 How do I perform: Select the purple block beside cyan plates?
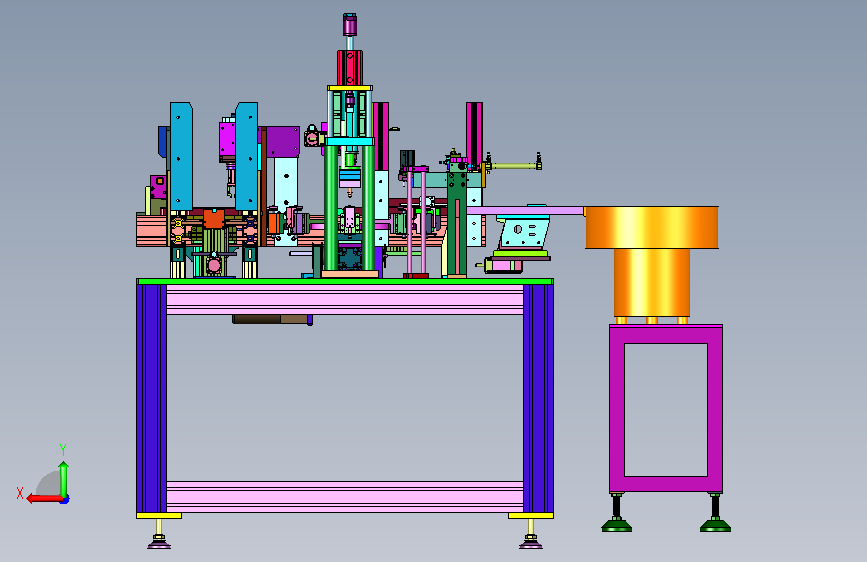pyautogui.click(x=283, y=142)
